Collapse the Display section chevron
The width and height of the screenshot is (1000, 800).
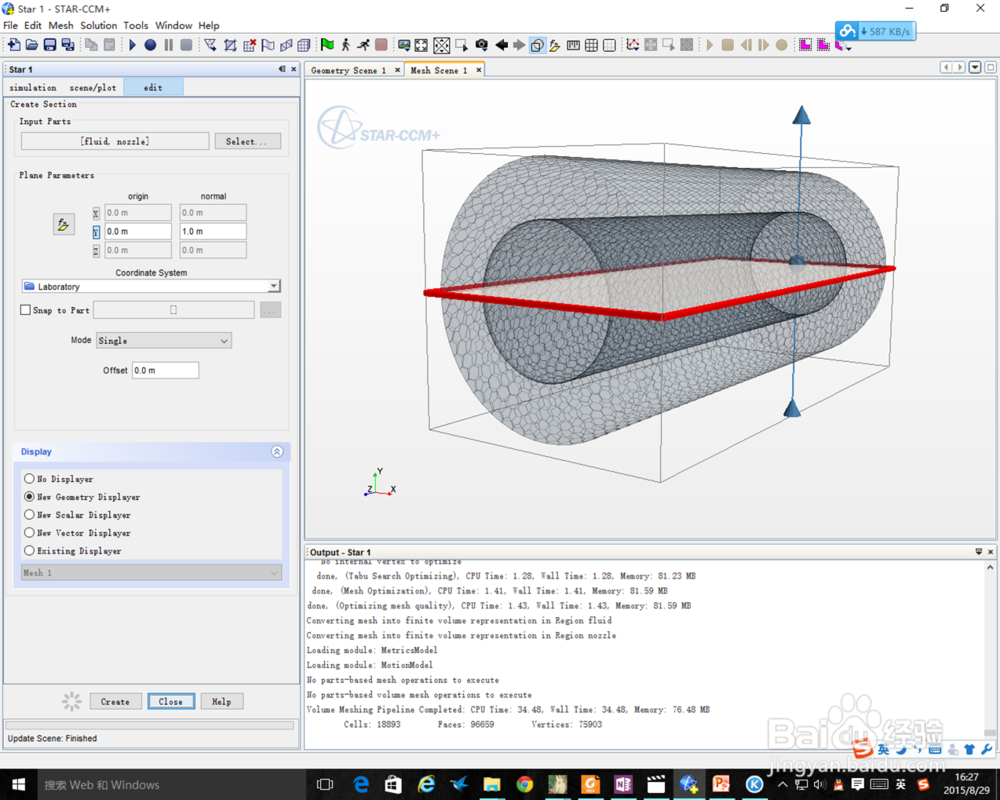tap(277, 452)
